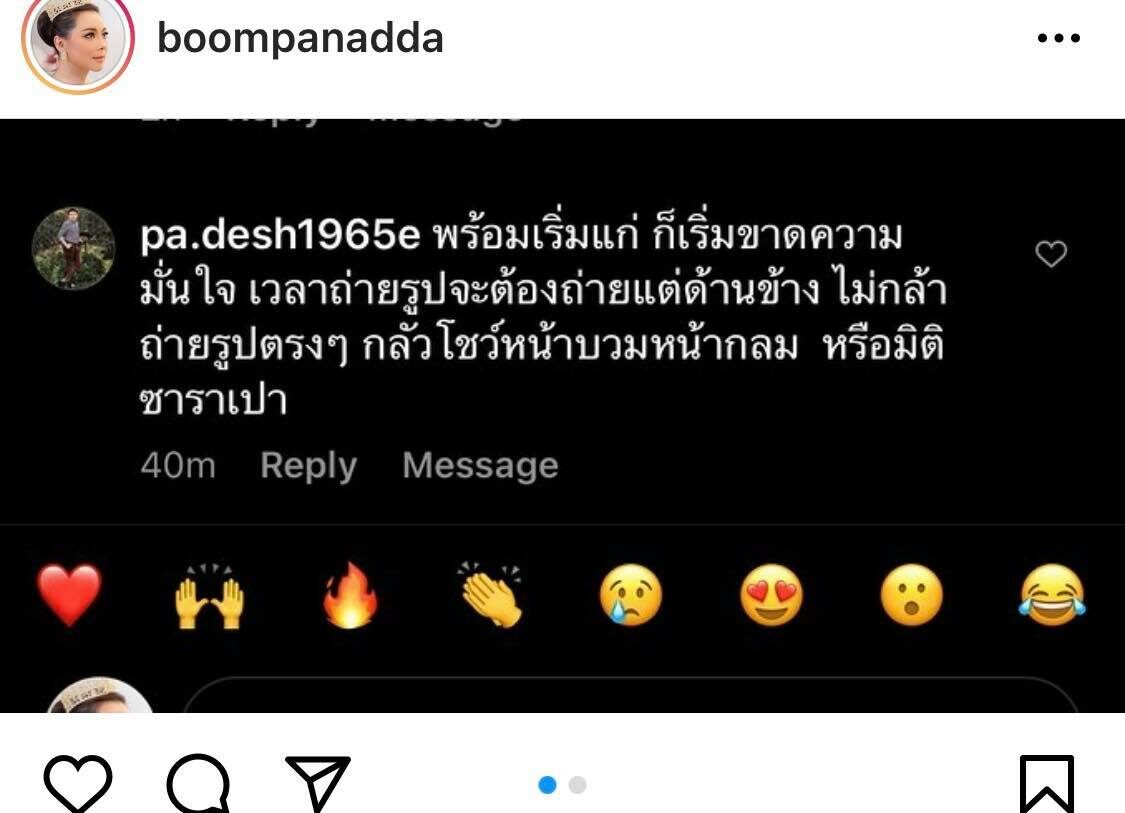Open comments with speech bubble icon
This screenshot has height=813, width=1125.
tap(199, 784)
